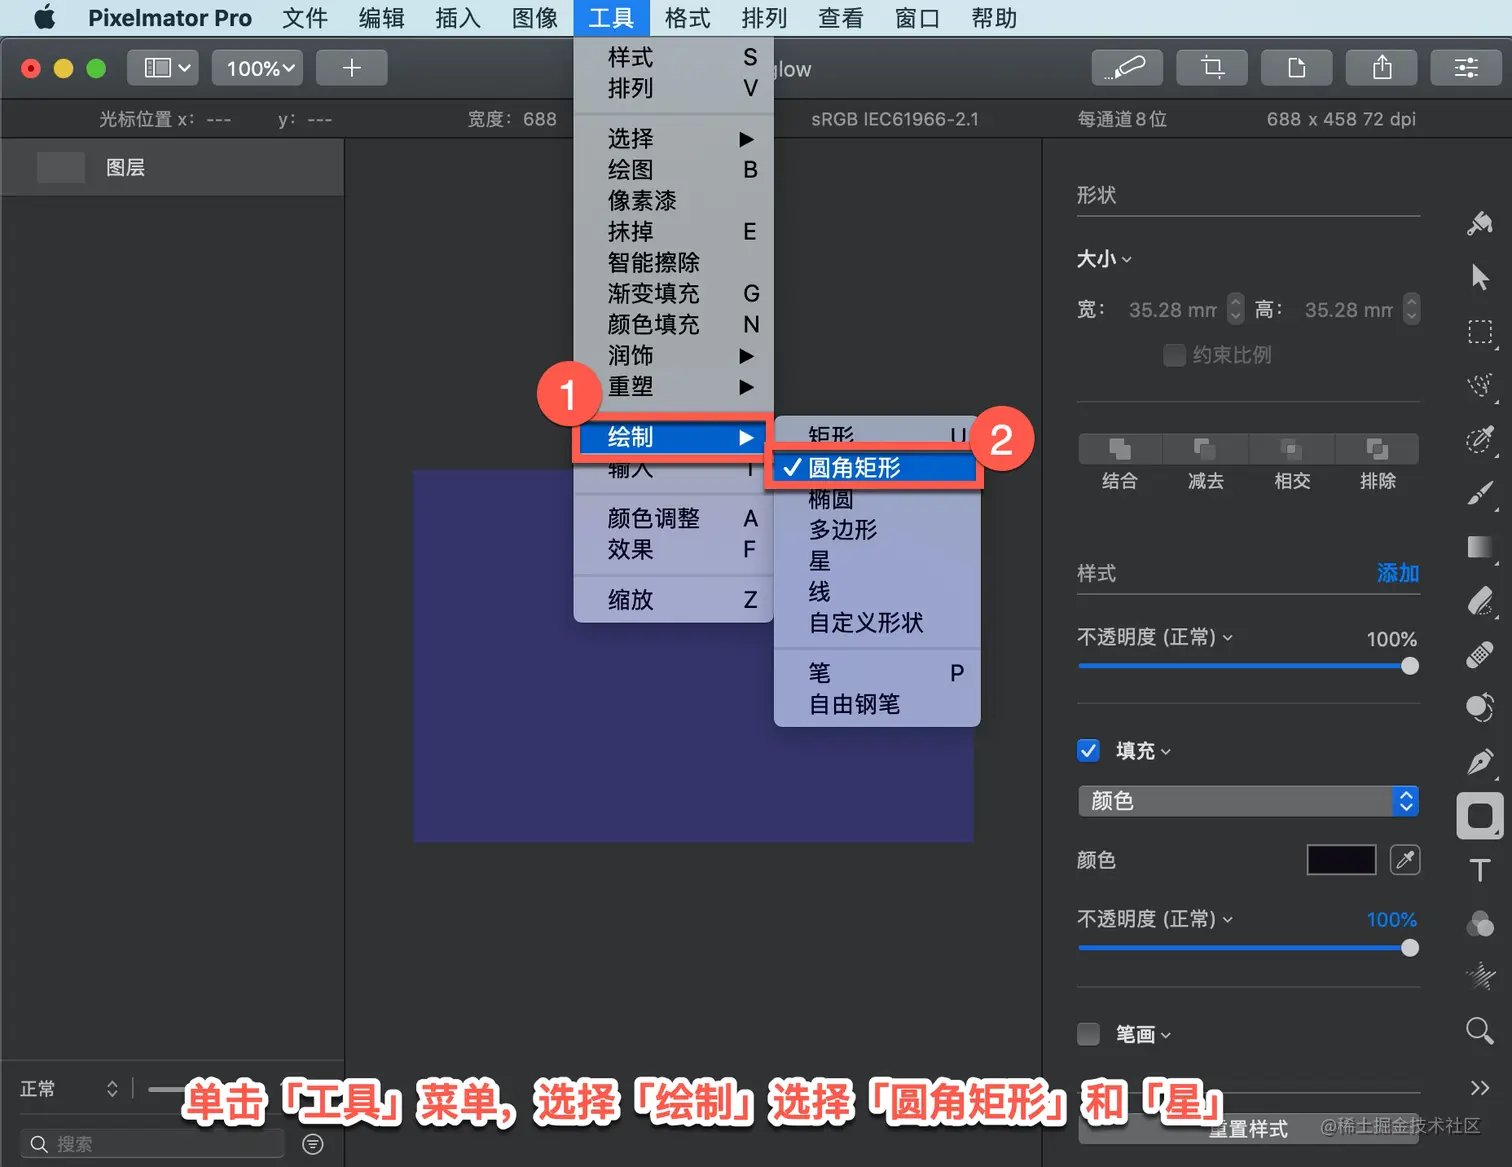The image size is (1512, 1167).
Task: Select the Quick Selection tool
Action: (x=1480, y=385)
